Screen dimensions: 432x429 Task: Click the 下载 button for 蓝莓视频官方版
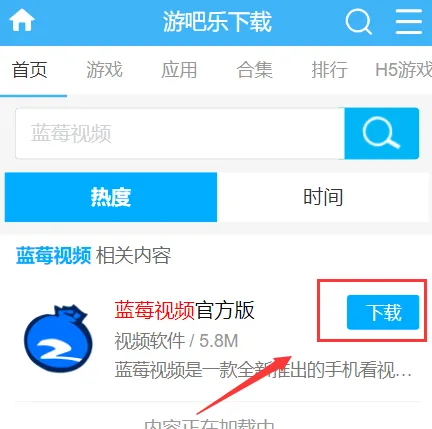pyautogui.click(x=383, y=312)
